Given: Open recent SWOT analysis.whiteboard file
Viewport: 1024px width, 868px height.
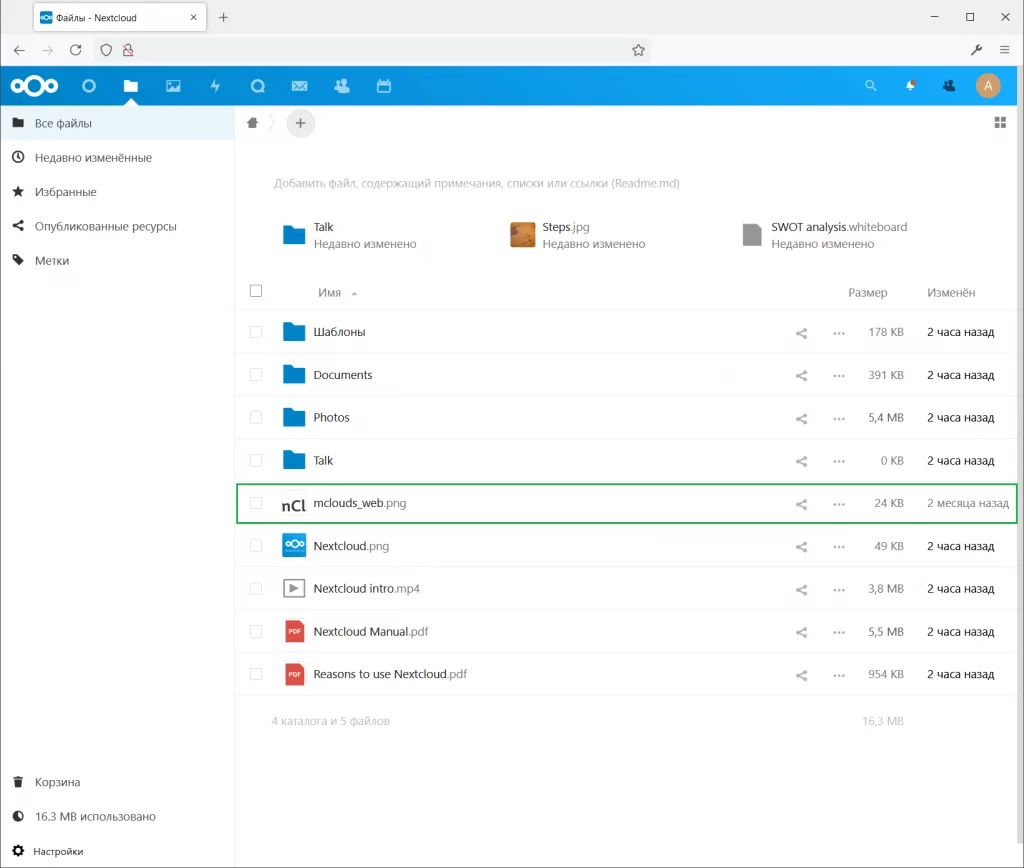Looking at the screenshot, I should tap(825, 235).
